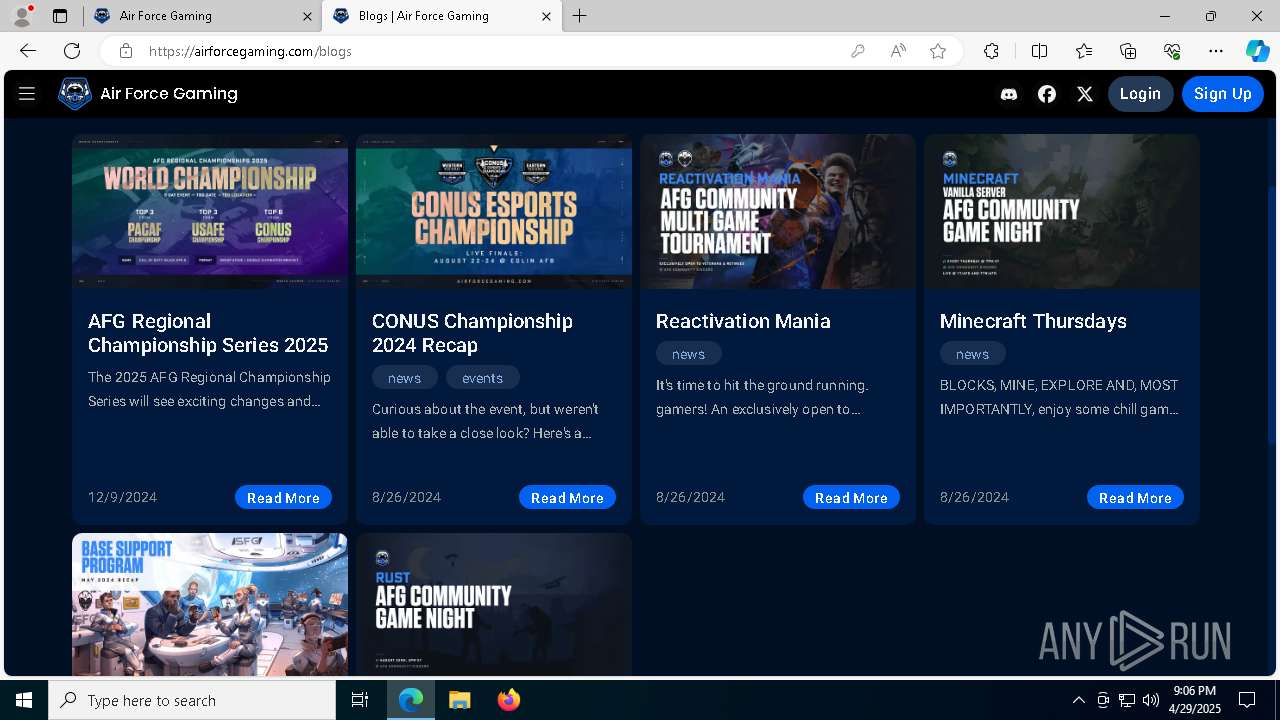Open the Windows Start menu

(24, 700)
